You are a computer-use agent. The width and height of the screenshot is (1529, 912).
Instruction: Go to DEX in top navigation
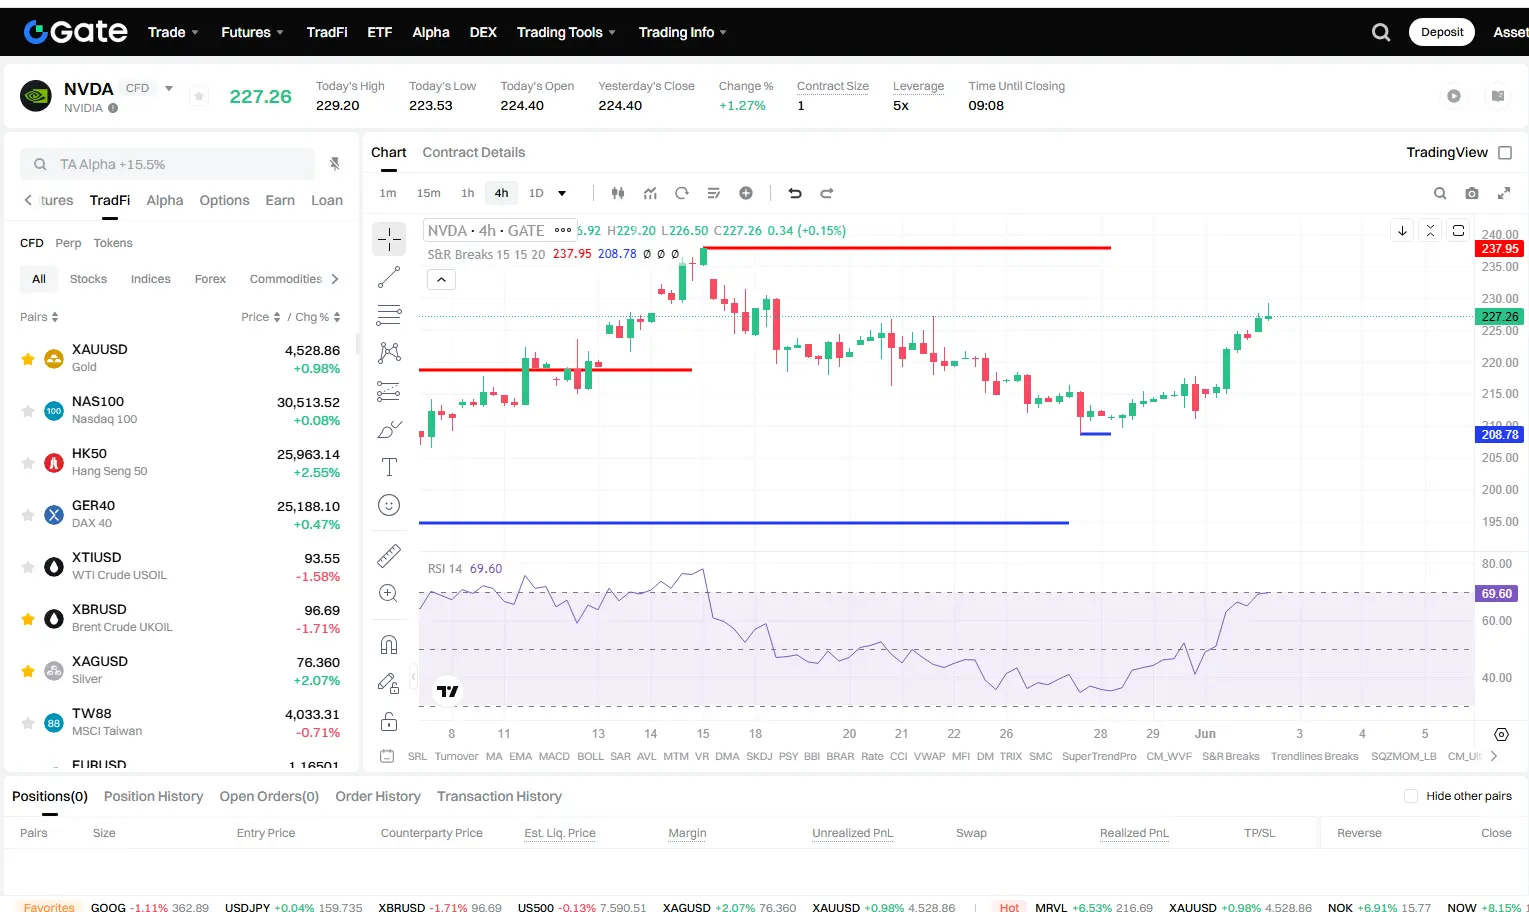coord(483,32)
